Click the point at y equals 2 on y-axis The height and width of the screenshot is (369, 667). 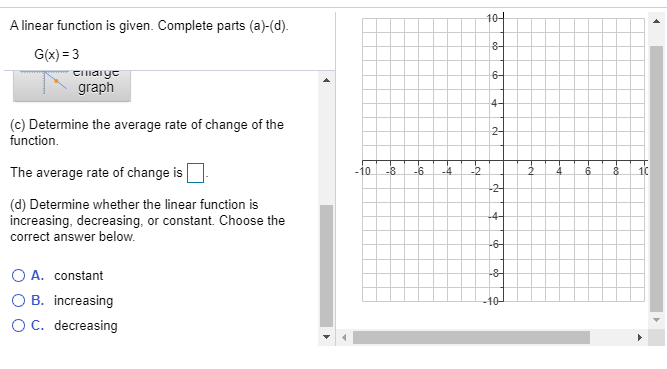point(503,132)
